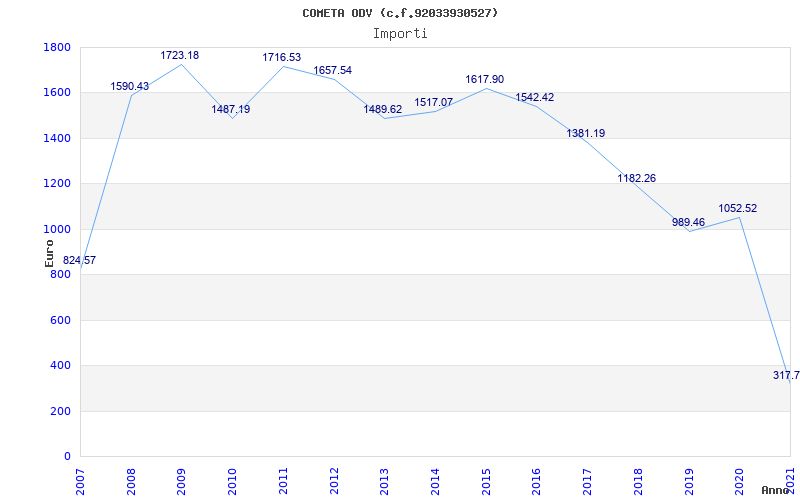Image resolution: width=800 pixels, height=500 pixels.
Task: Select the 1542.42 value label
Action: 535,98
